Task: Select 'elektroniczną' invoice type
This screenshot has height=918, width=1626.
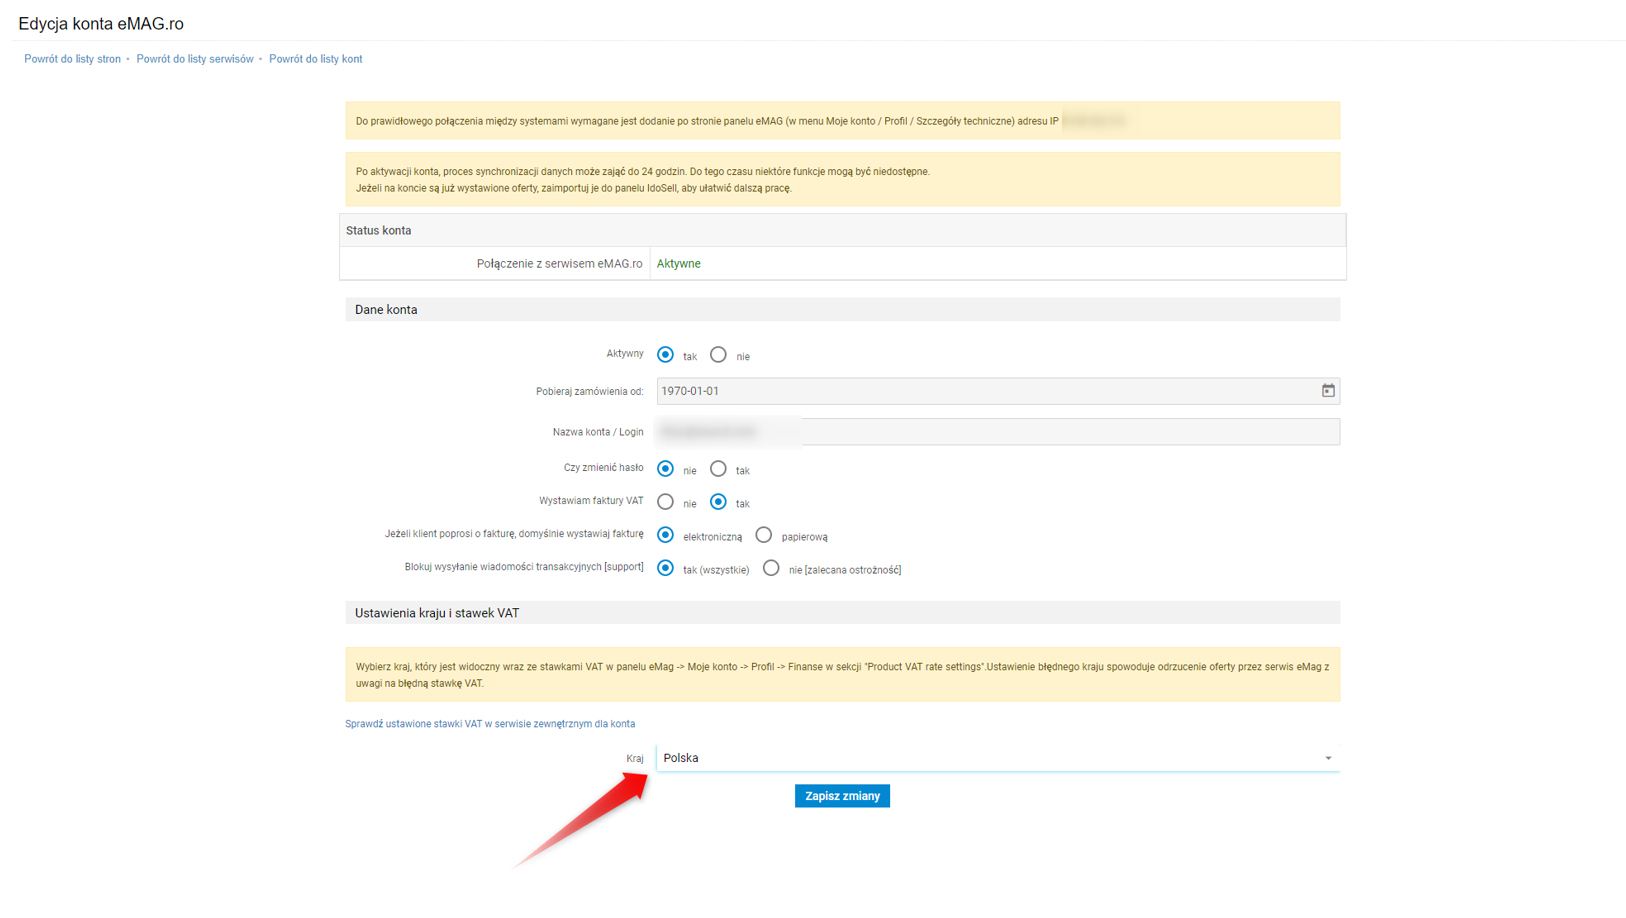Action: coord(665,535)
